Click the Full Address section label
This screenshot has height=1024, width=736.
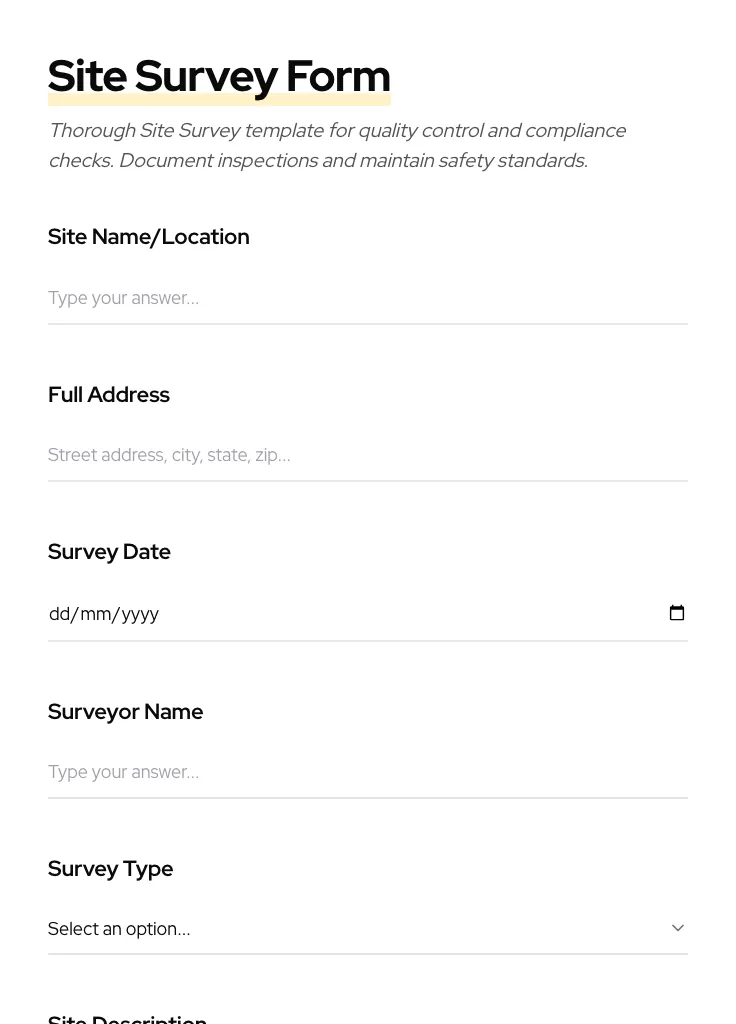coord(108,394)
